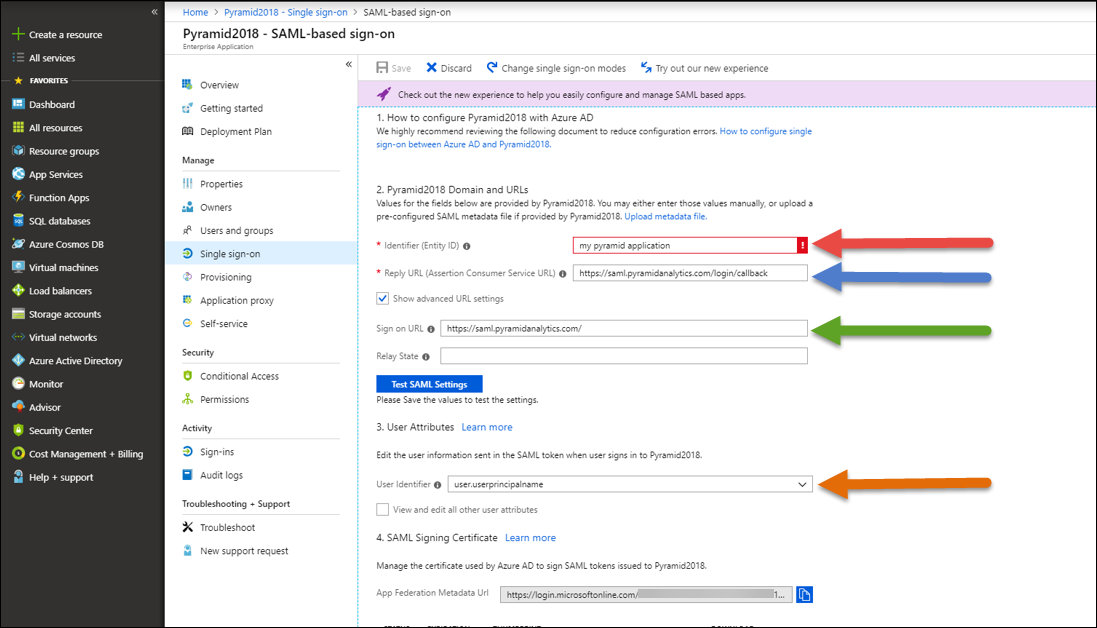Click the Storage accounts icon
Image resolution: width=1097 pixels, height=628 pixels.
click(x=18, y=314)
